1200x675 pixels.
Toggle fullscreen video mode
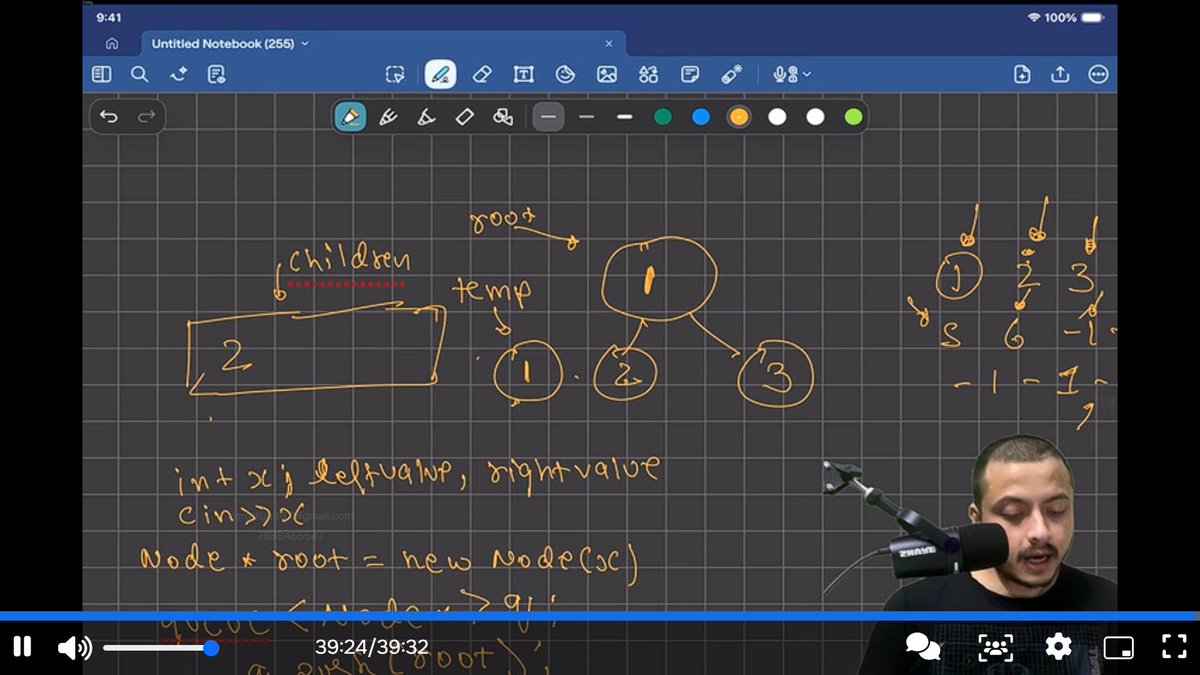(1174, 647)
